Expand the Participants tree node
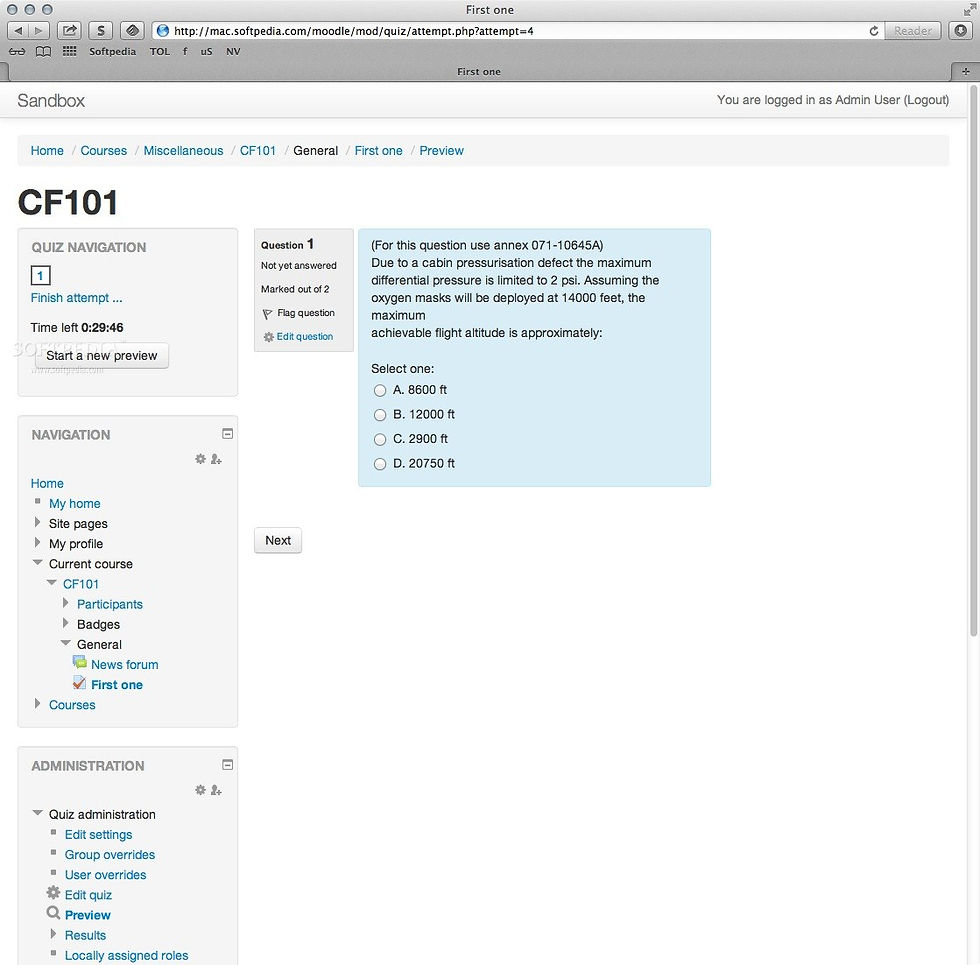 [x=65, y=603]
